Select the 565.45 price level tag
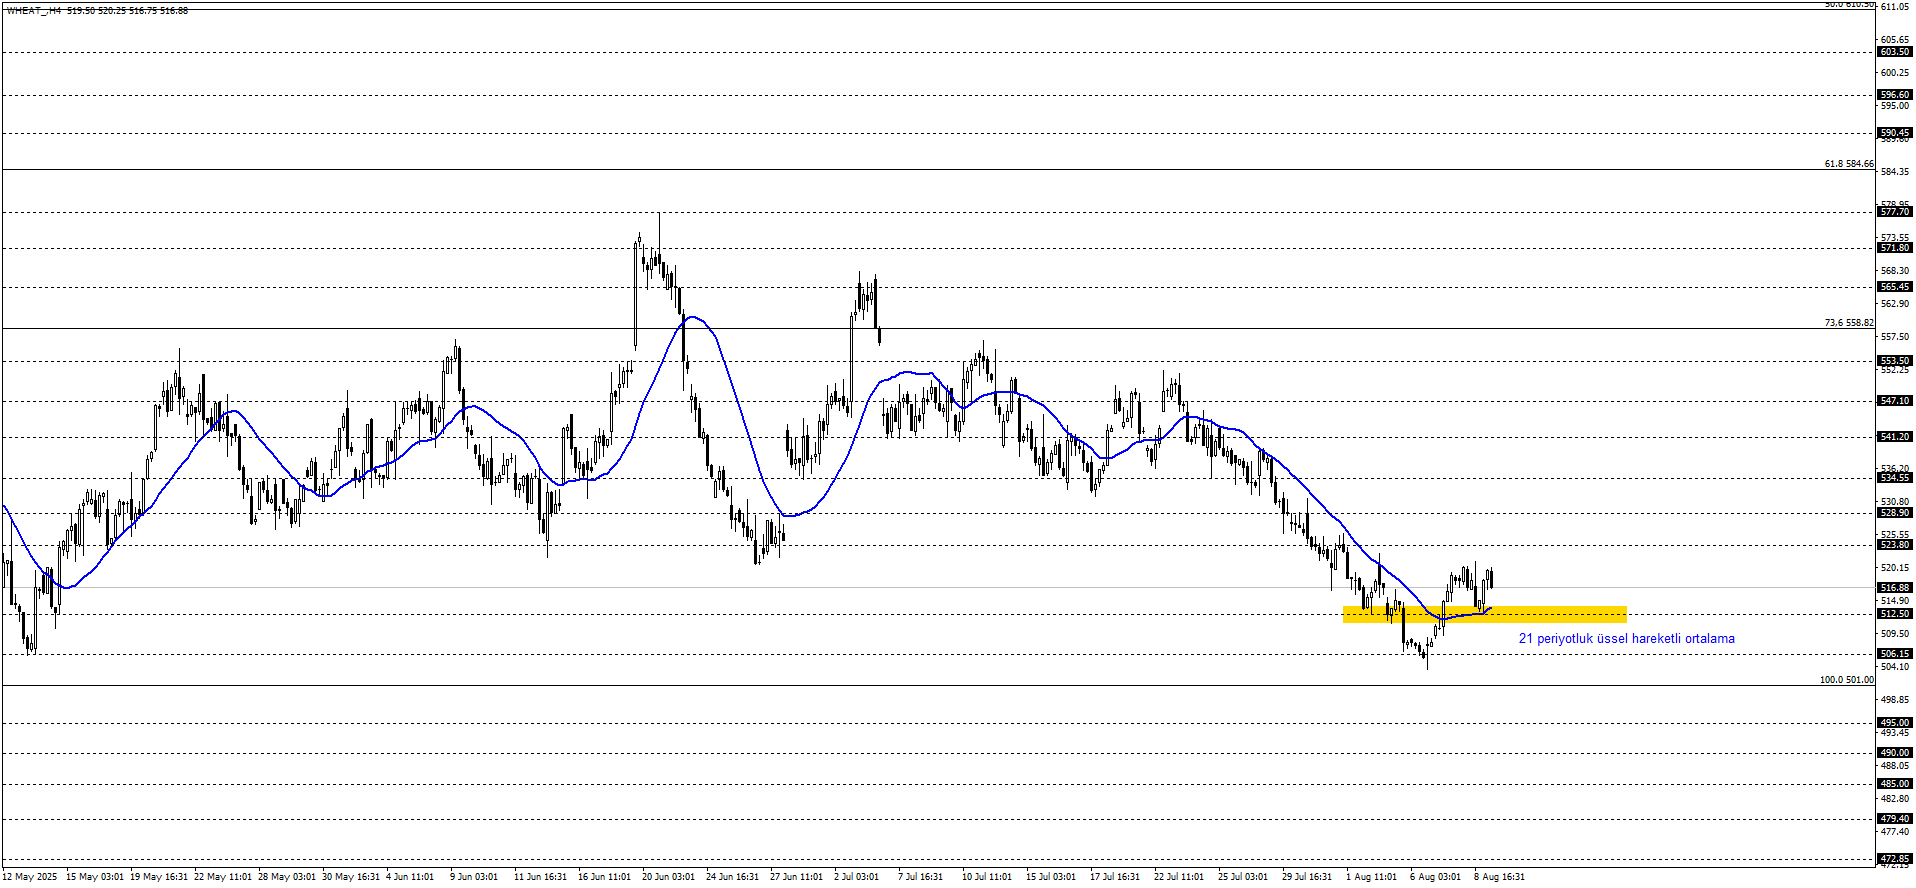 click(x=1895, y=287)
